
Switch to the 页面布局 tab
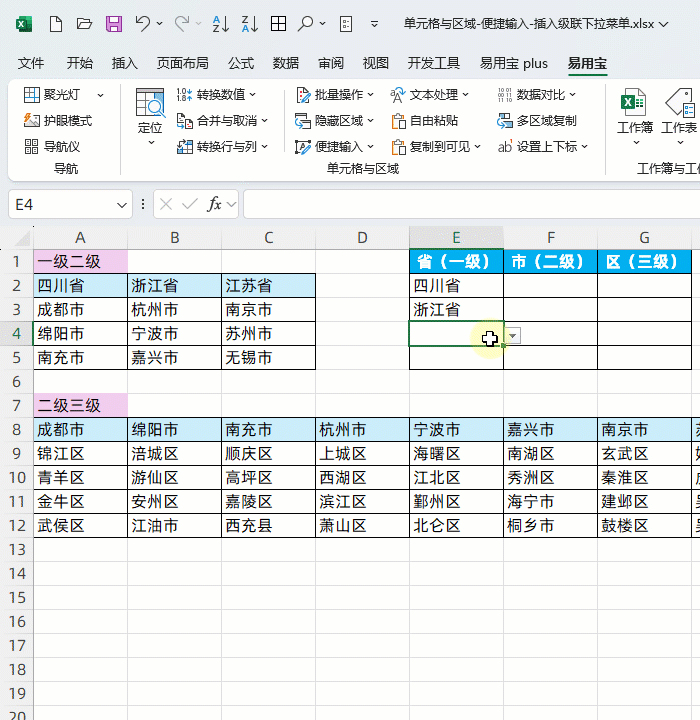182,63
